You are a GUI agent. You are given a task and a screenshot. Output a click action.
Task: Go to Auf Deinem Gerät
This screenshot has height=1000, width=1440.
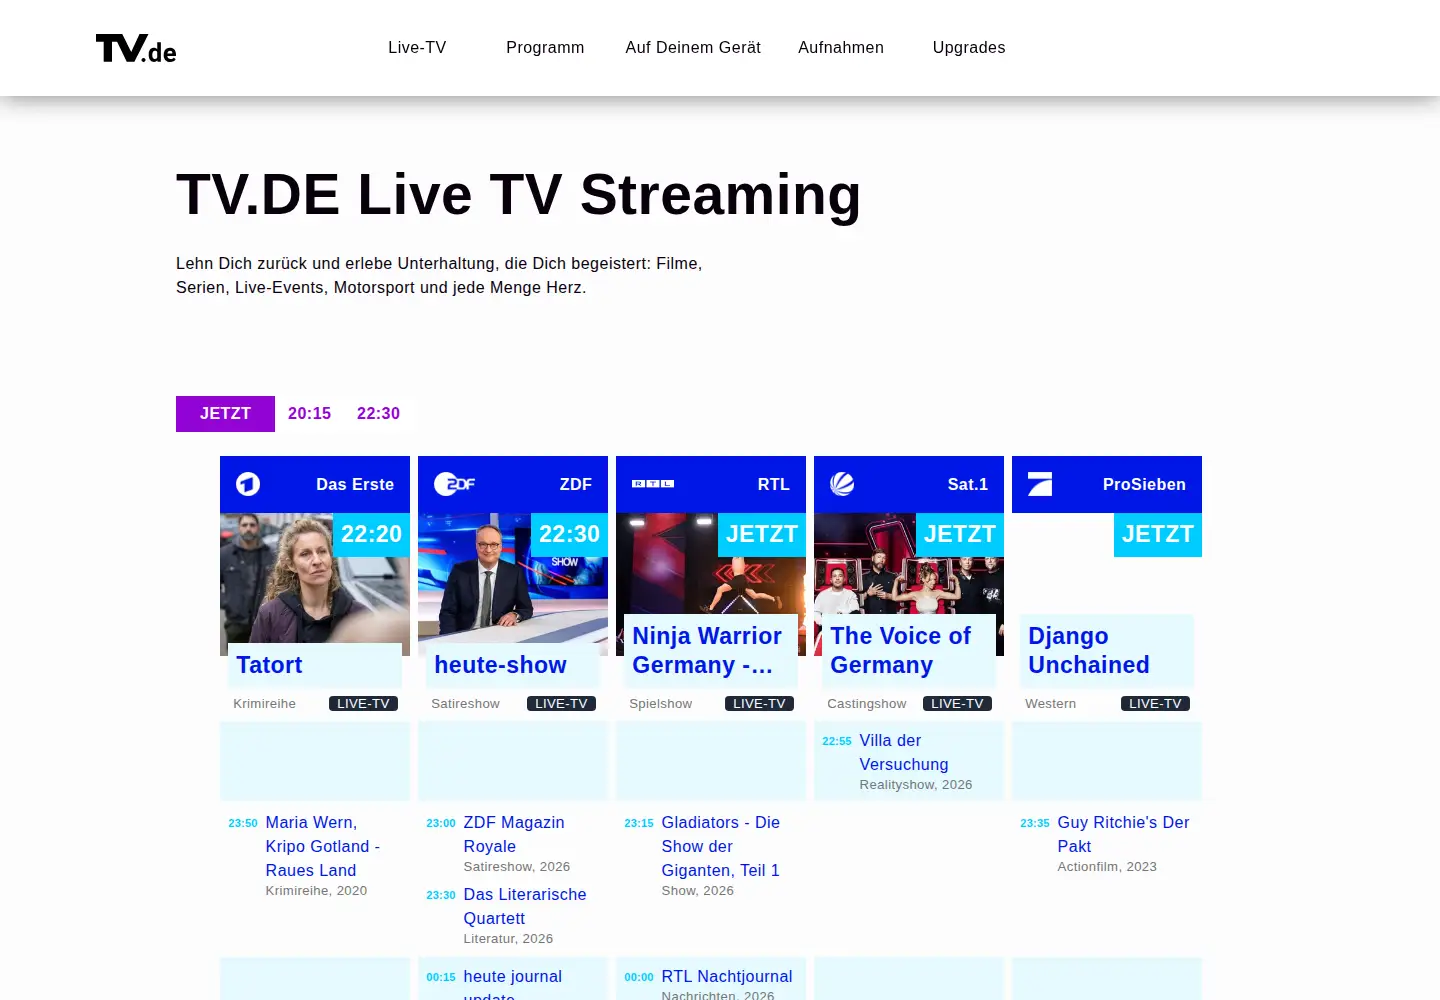pos(693,48)
